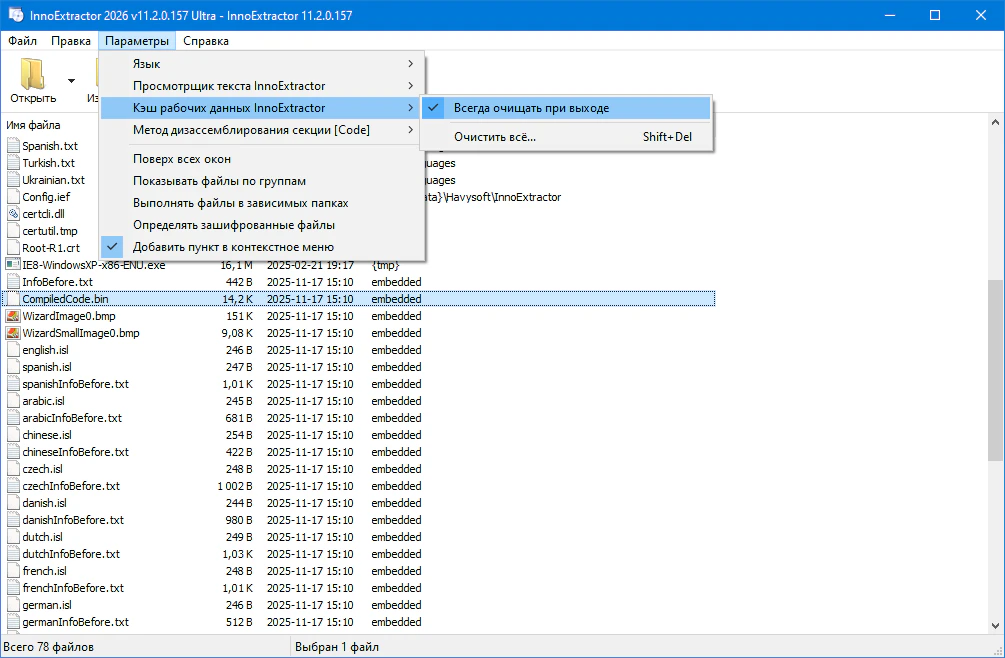The image size is (1005, 658).
Task: Click the WizardSmallImage0.bmp image icon
Action: 13,333
